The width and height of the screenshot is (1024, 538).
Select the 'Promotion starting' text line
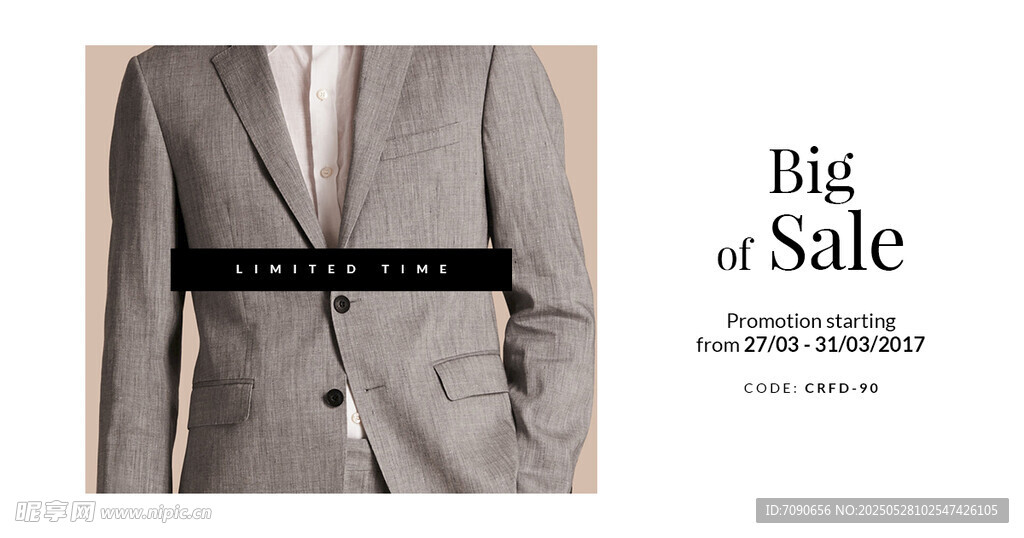pyautogui.click(x=810, y=321)
